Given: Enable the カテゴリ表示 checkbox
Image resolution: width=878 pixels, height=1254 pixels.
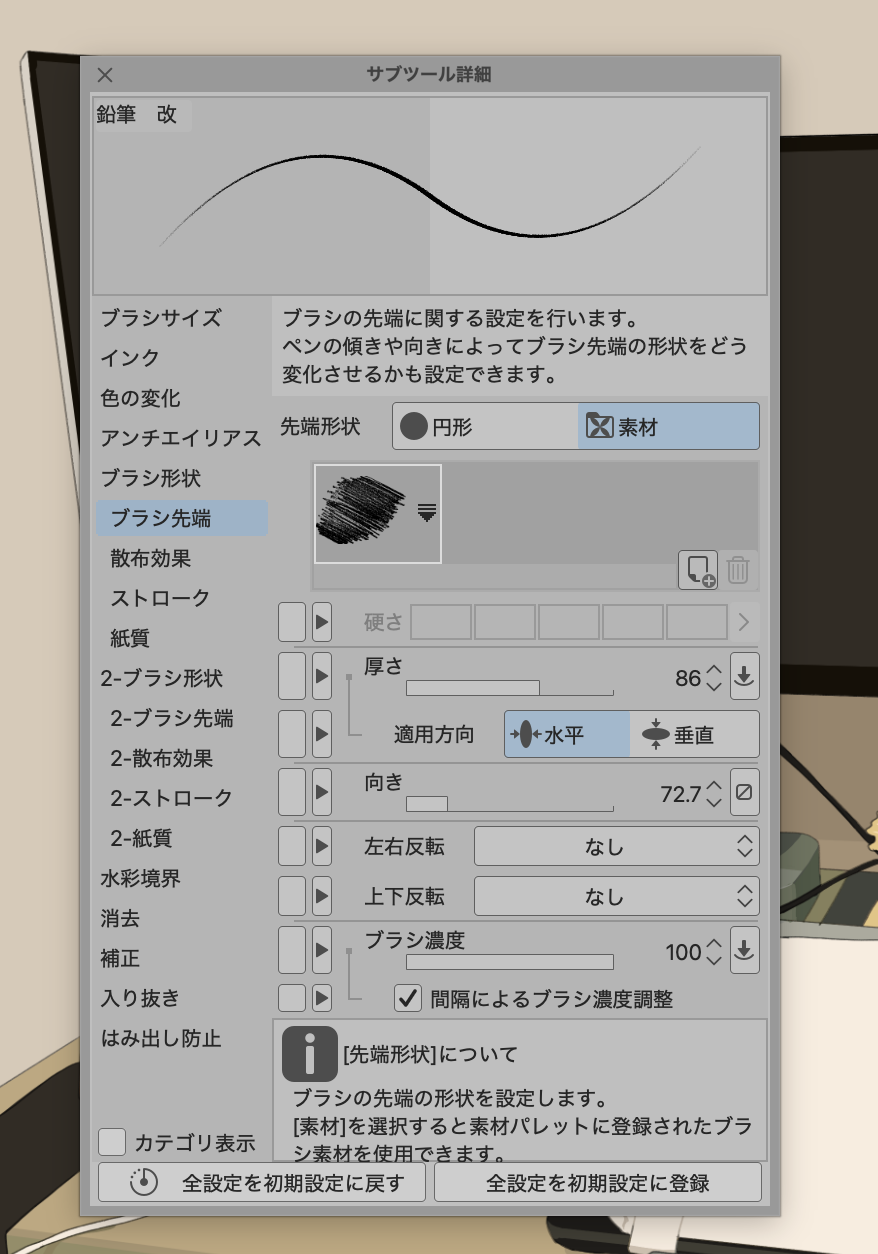Looking at the screenshot, I should 112,1142.
